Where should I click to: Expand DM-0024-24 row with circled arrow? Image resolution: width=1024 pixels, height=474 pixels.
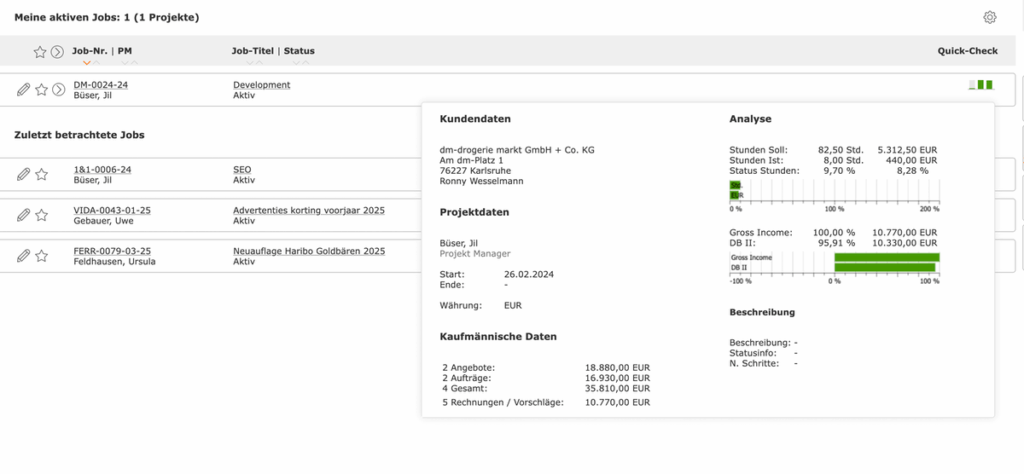pos(59,89)
